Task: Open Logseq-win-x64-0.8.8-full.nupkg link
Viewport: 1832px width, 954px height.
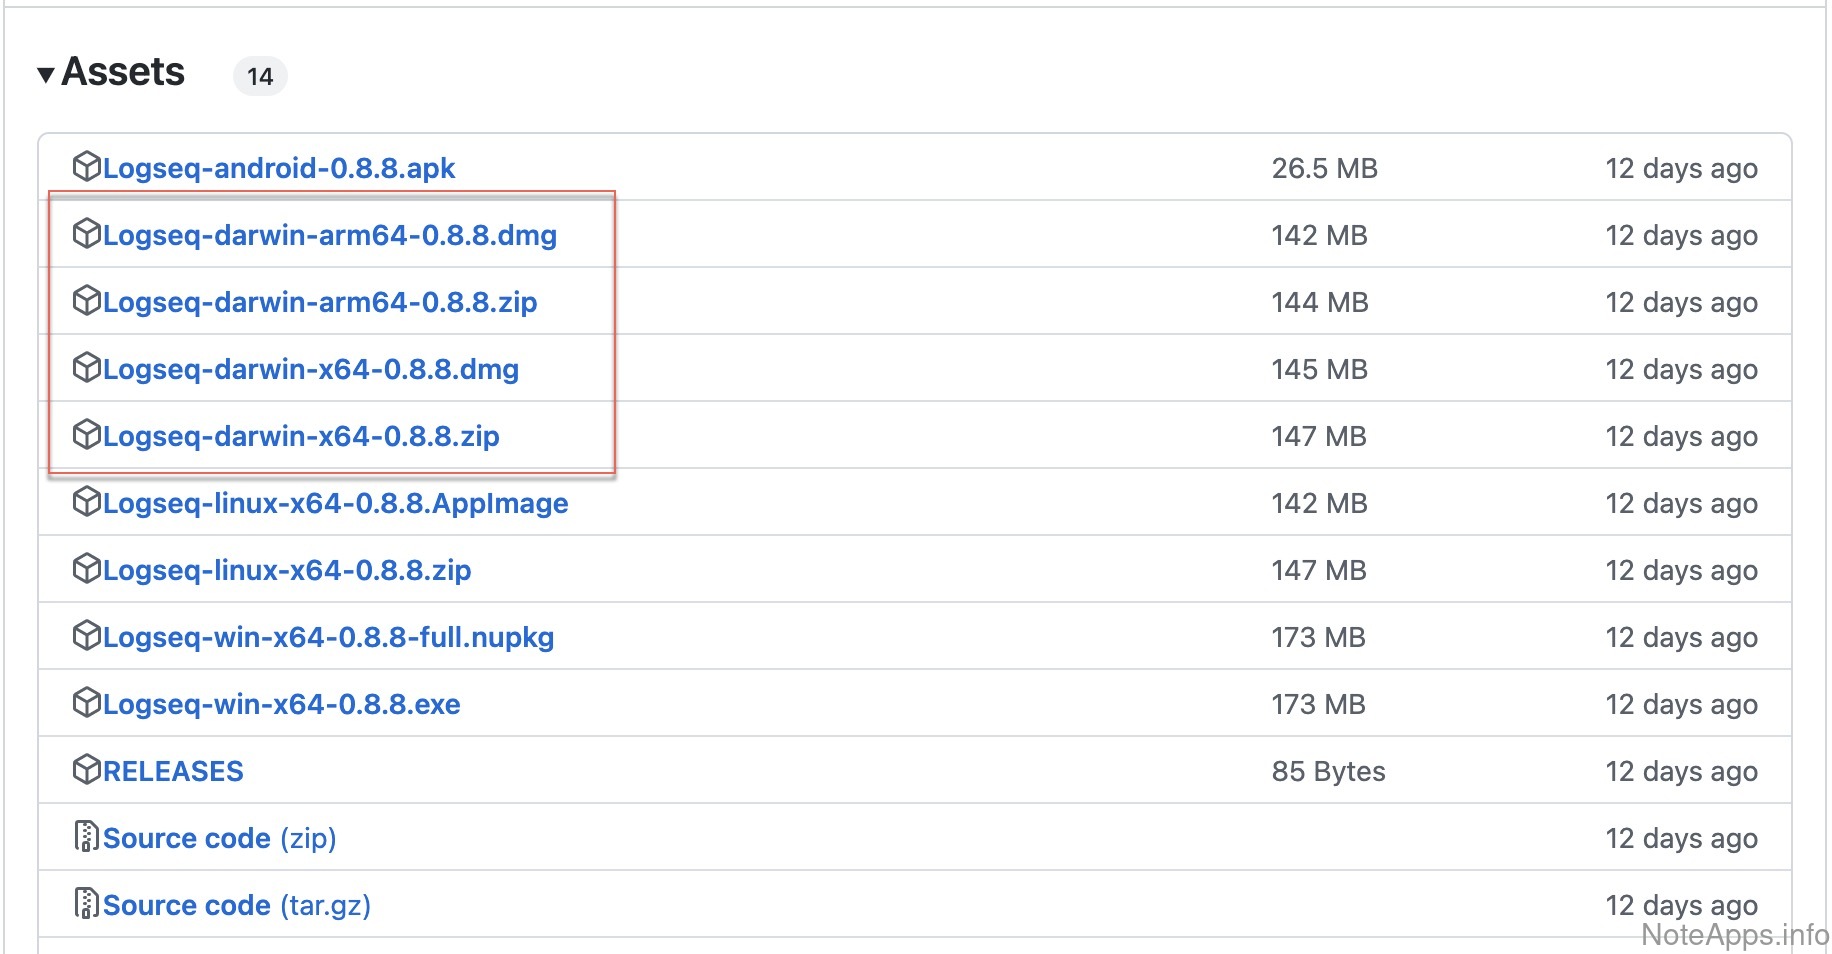Action: 328,637
